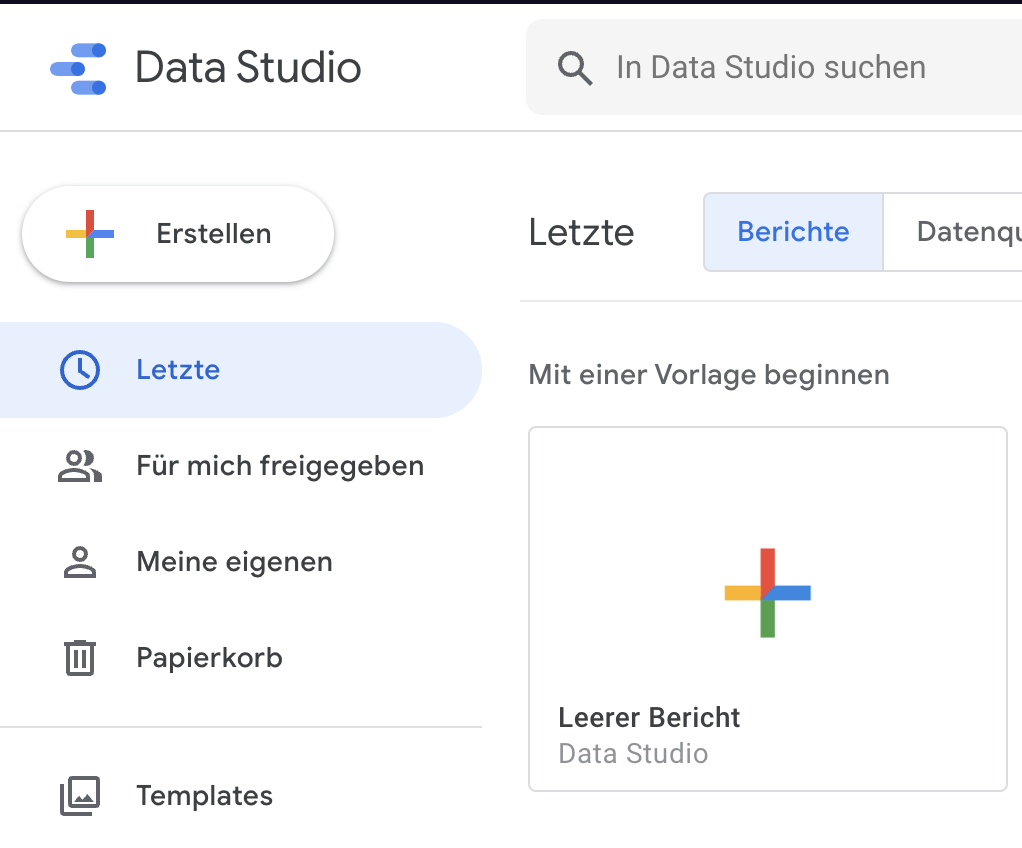Click the Templates gallery icon
1022x848 pixels.
tap(80, 796)
